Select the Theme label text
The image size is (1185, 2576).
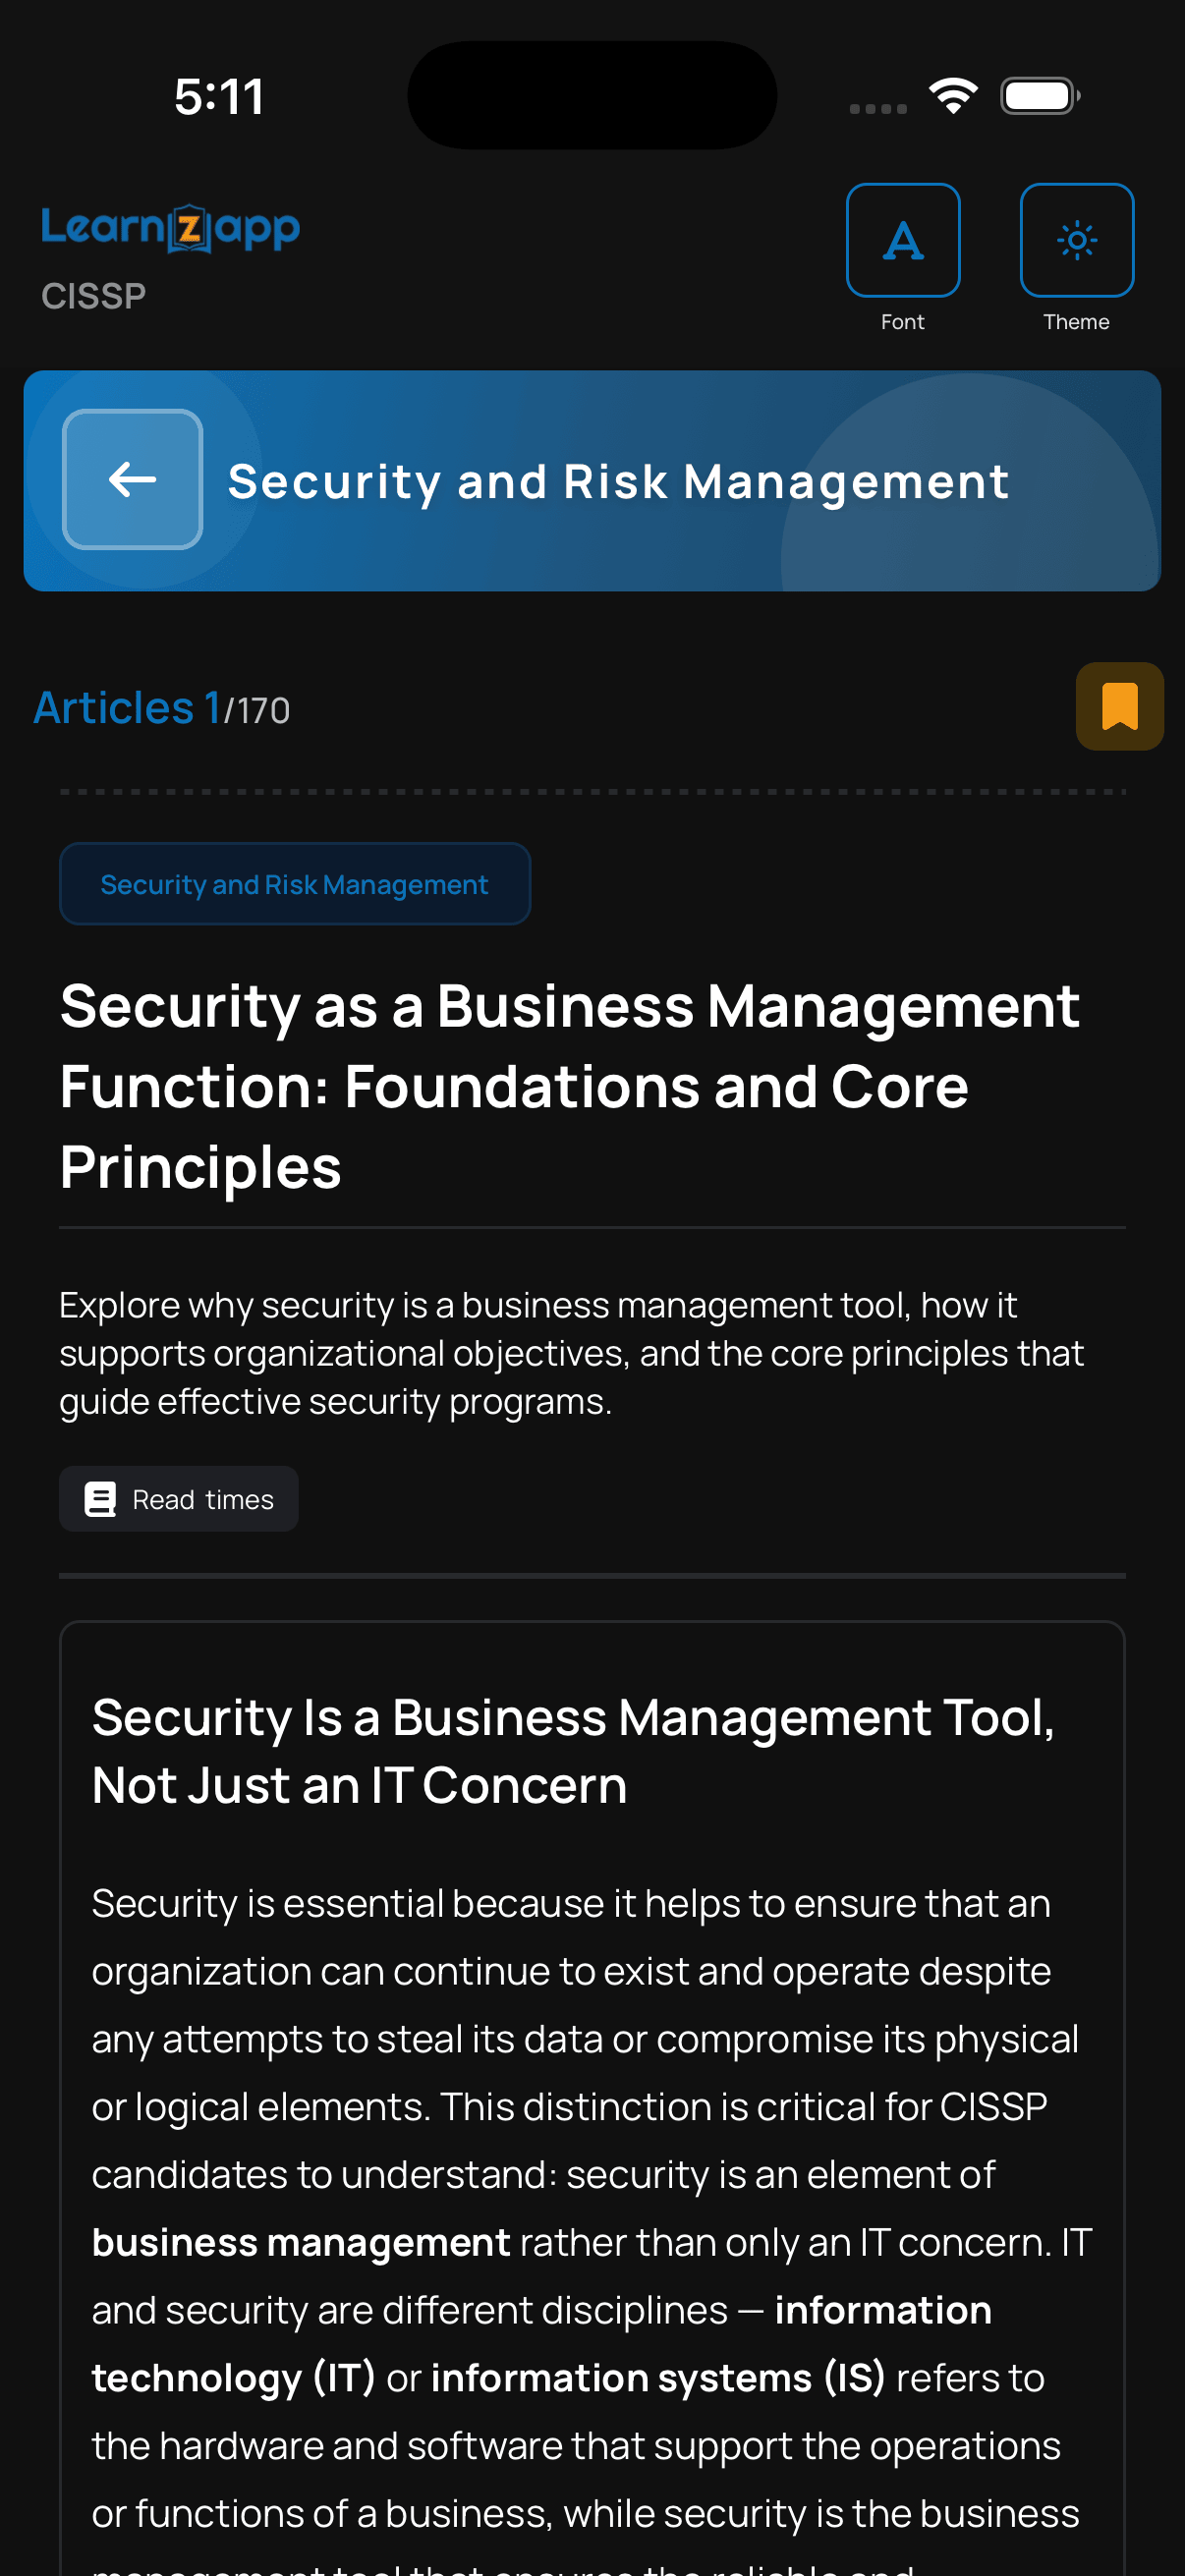coord(1076,322)
